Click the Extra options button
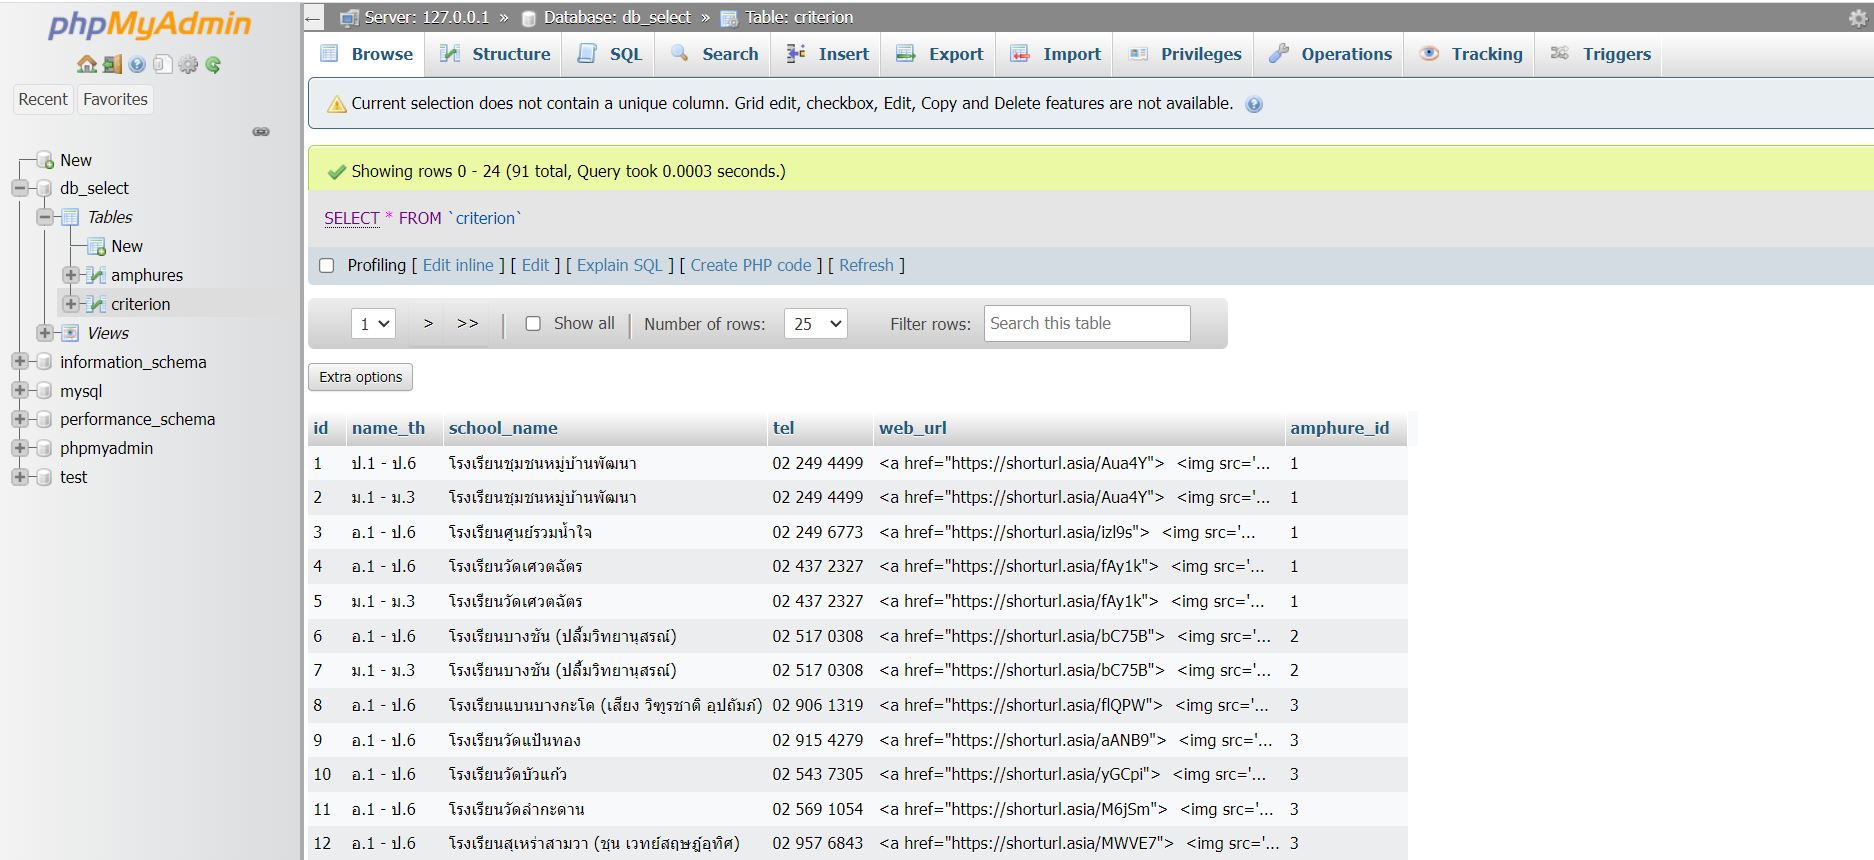Viewport: 1874px width, 860px height. click(360, 377)
